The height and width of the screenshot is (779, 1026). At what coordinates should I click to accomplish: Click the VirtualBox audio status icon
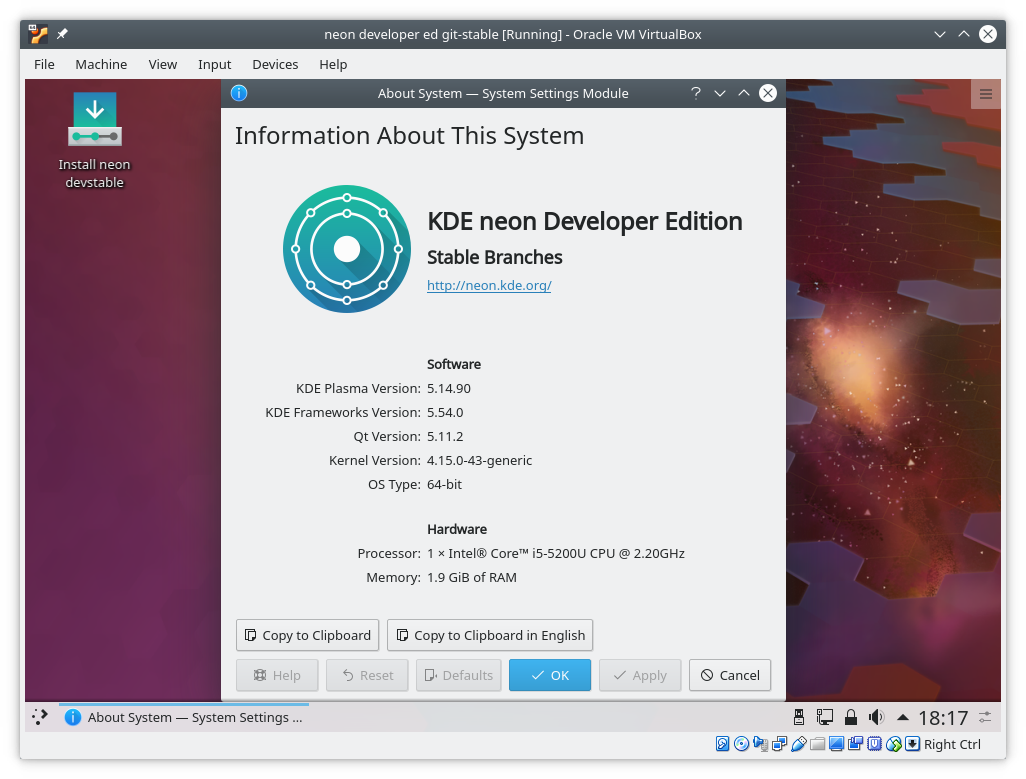(760, 744)
